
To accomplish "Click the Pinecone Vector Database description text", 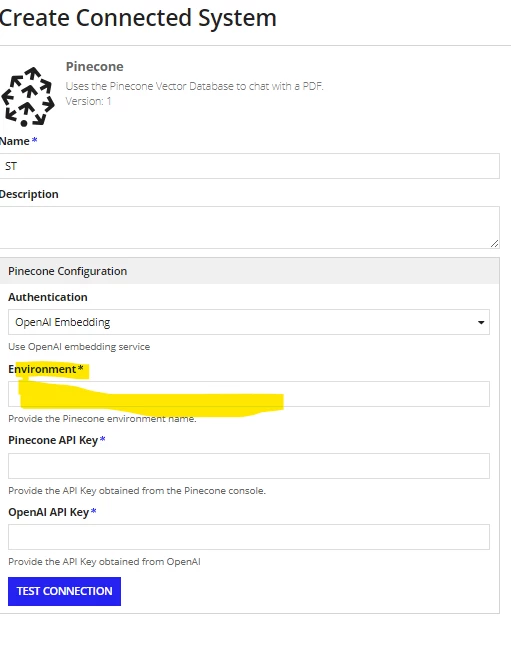I will click(194, 86).
